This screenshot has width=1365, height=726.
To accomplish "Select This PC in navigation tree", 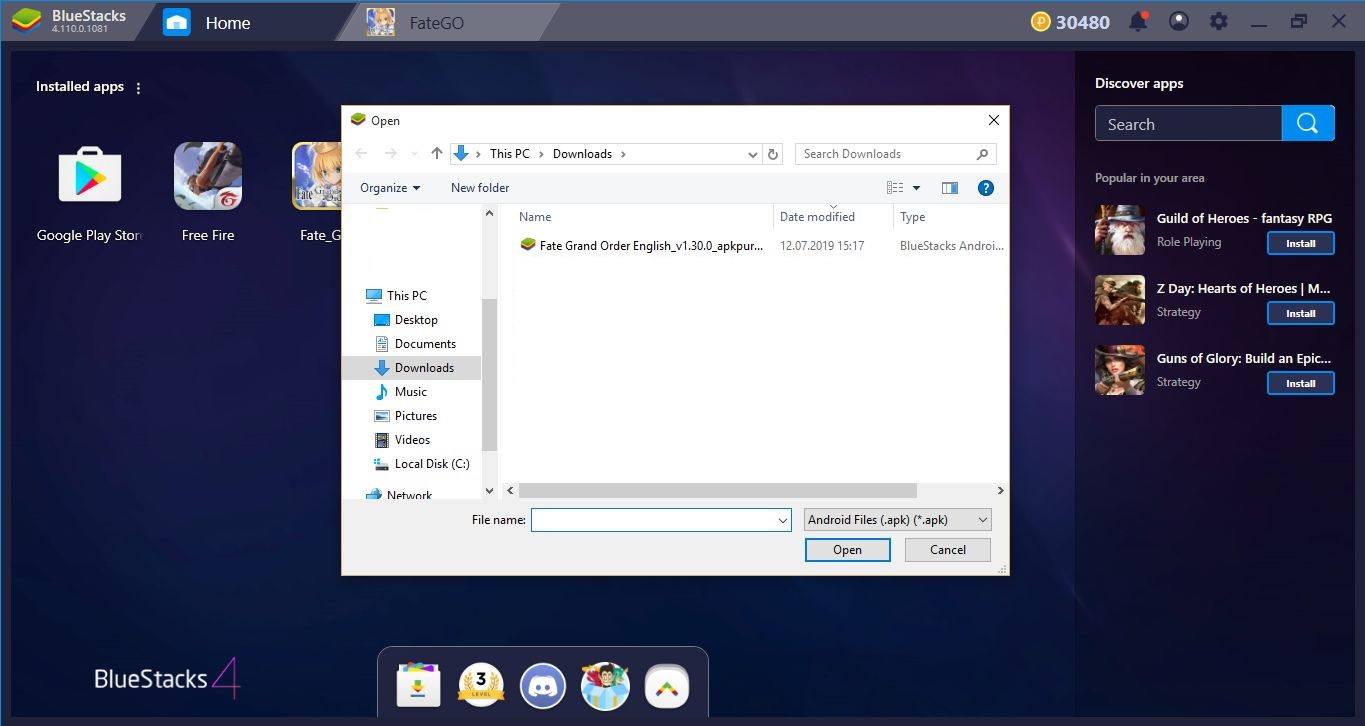I will click(397, 296).
